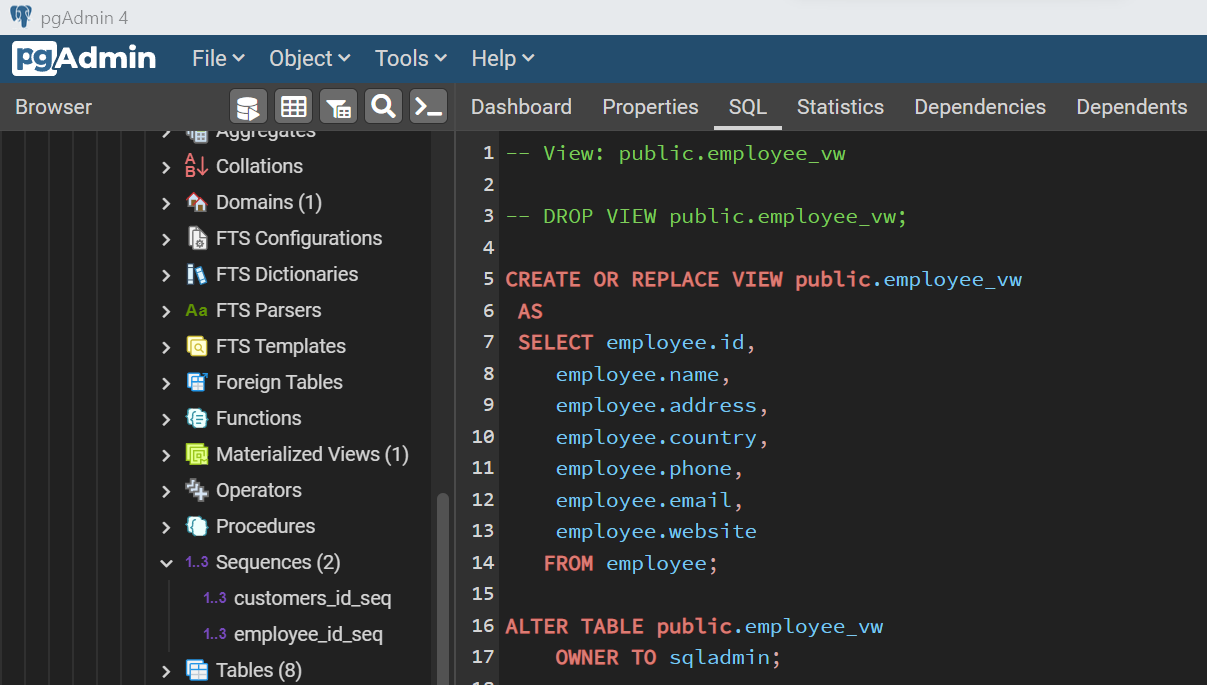
Task: Expand the Procedures tree node
Action: (166, 527)
